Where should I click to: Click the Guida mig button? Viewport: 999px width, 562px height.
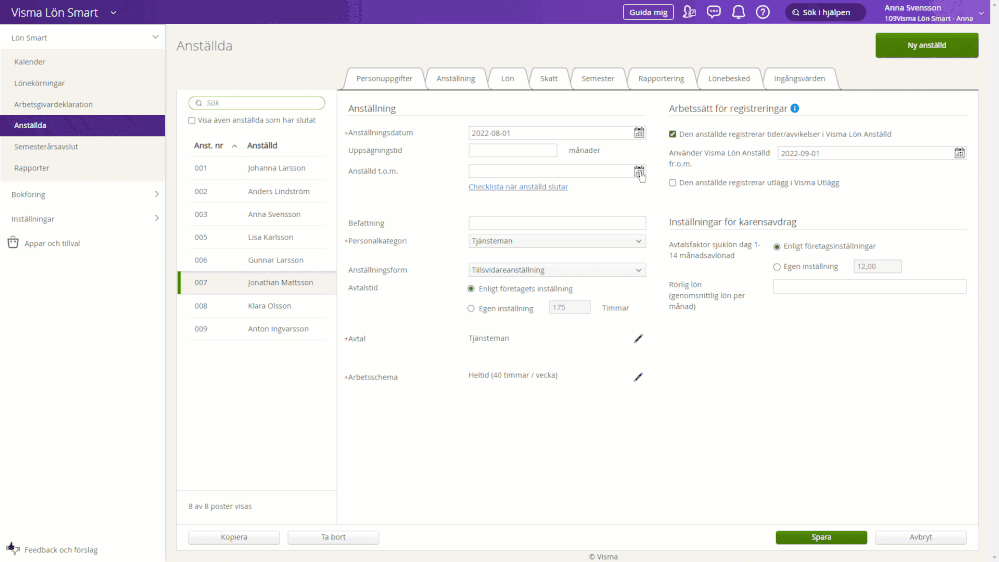coord(648,12)
